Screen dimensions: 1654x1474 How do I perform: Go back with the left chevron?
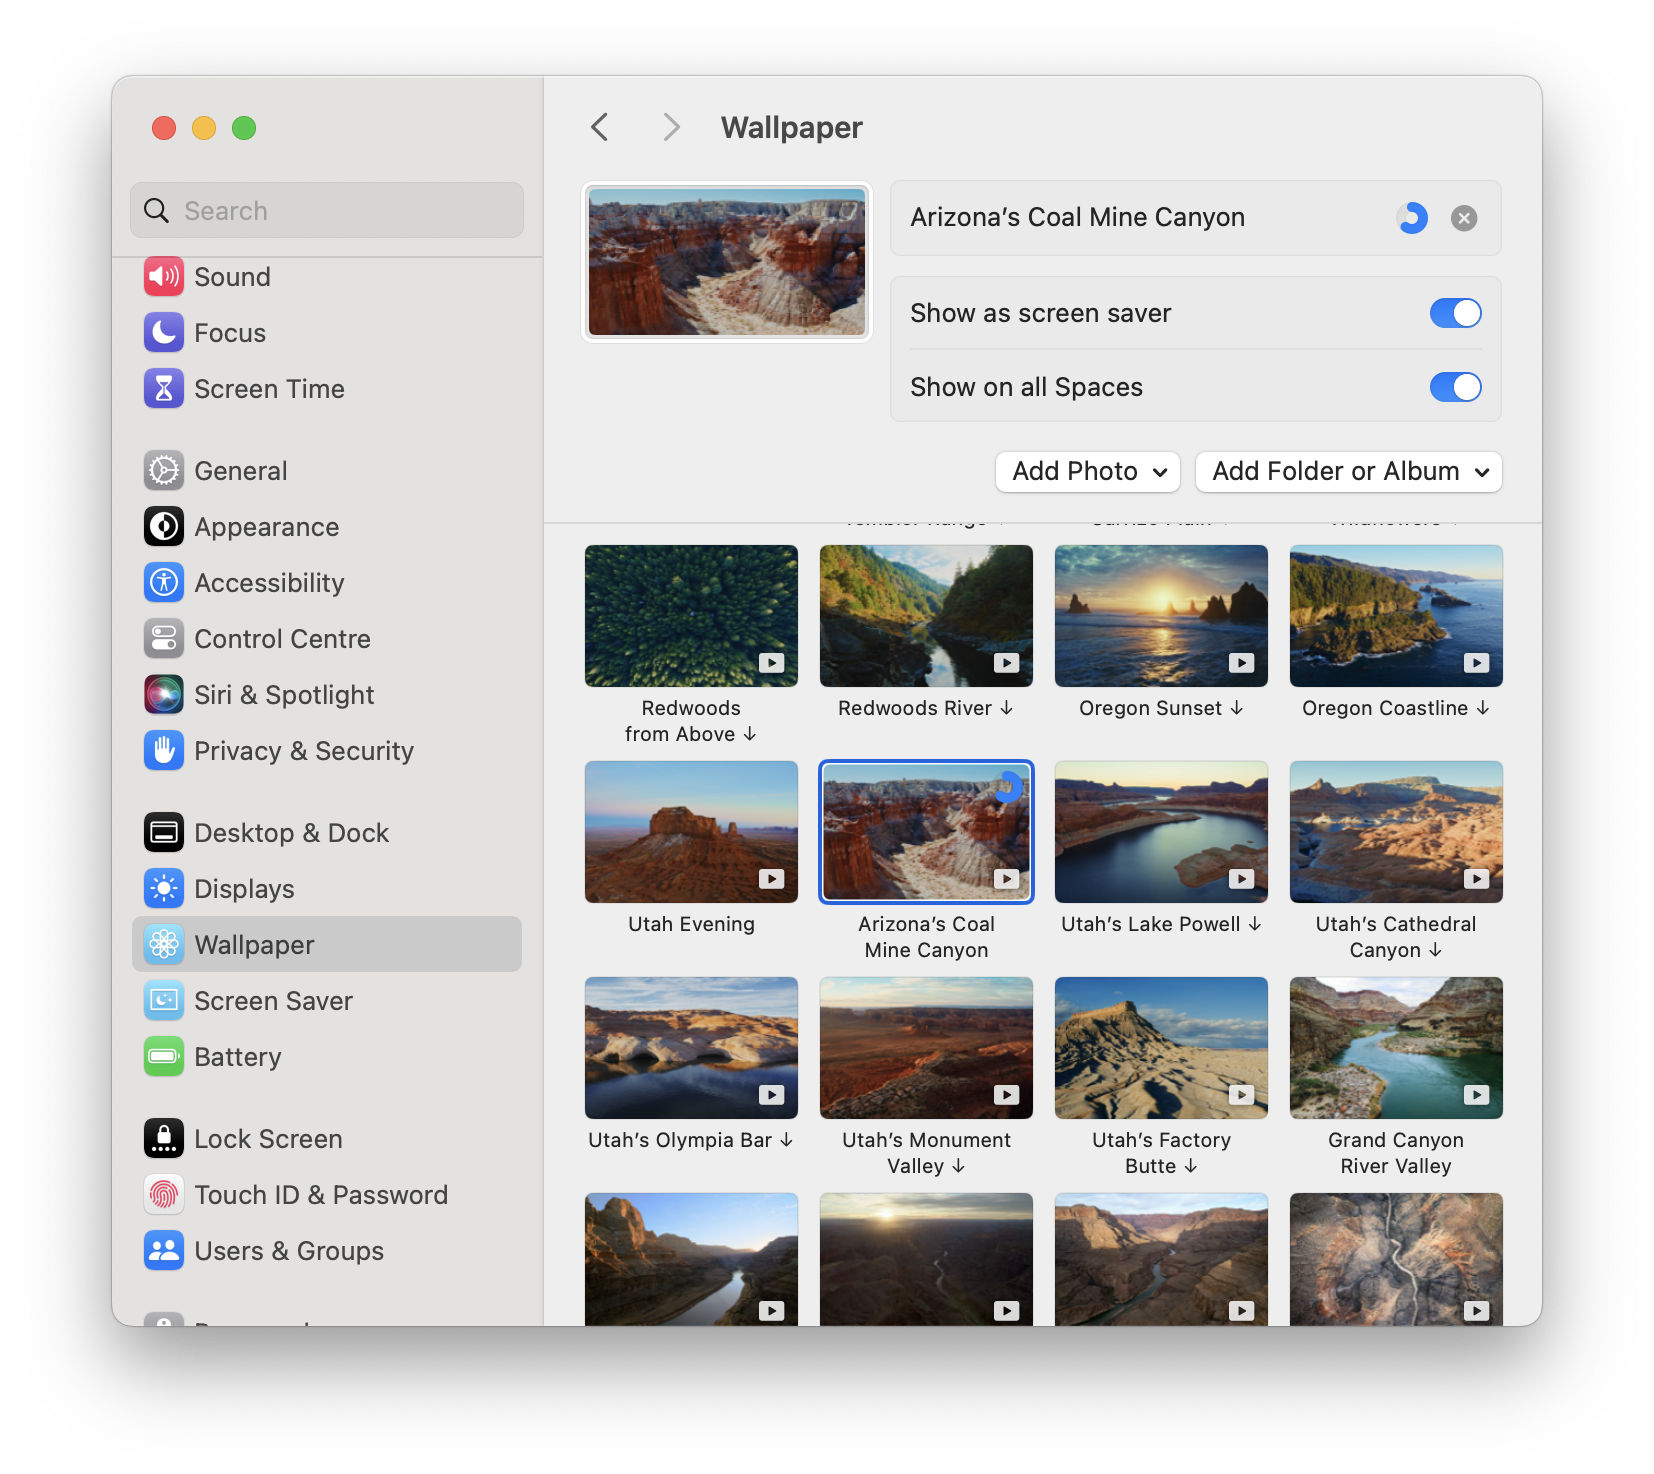tap(600, 128)
